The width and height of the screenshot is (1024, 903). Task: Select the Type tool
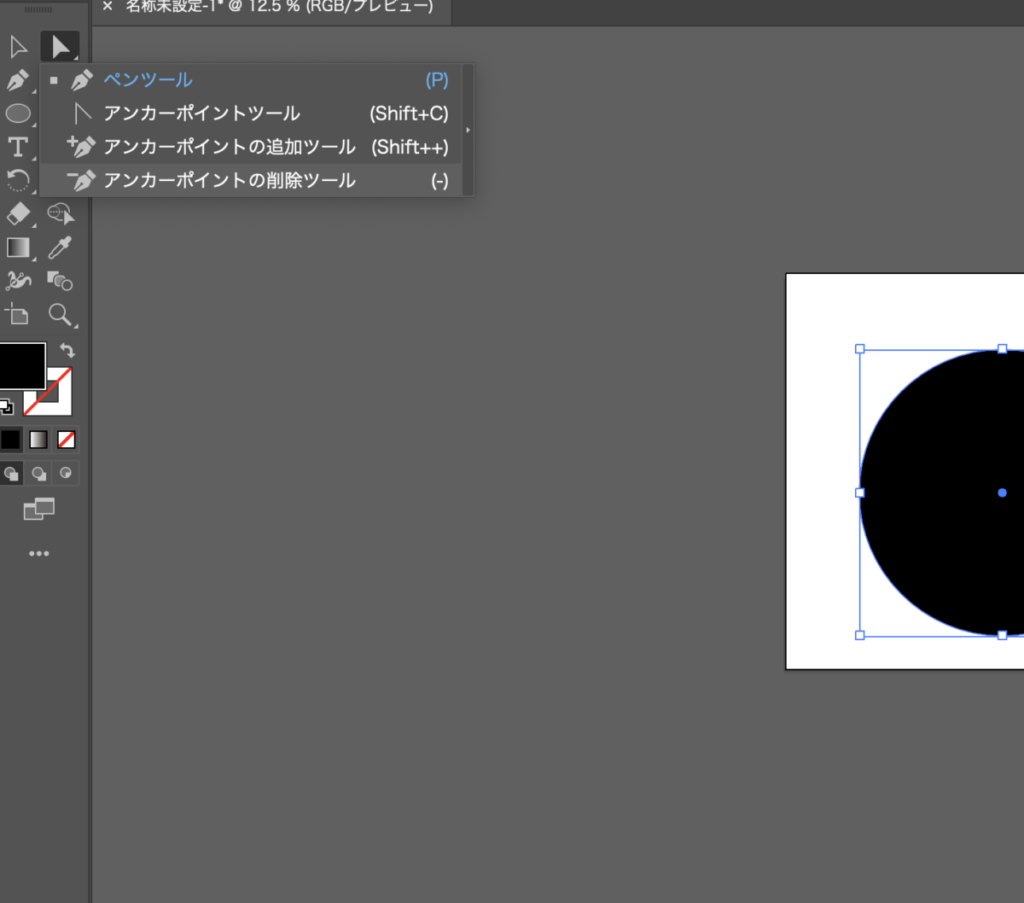[18, 147]
